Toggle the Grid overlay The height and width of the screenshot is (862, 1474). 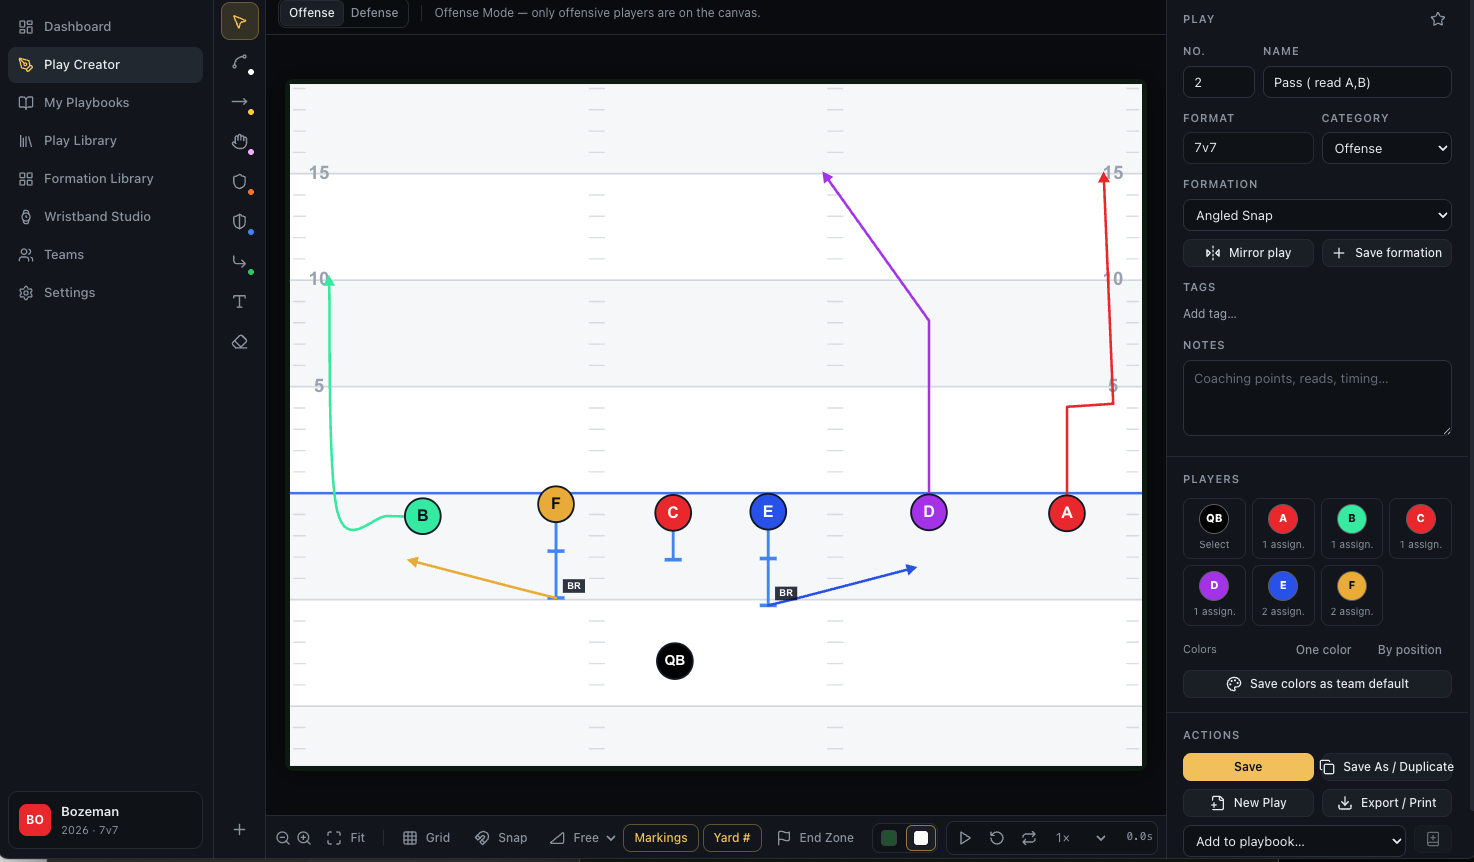click(x=426, y=838)
